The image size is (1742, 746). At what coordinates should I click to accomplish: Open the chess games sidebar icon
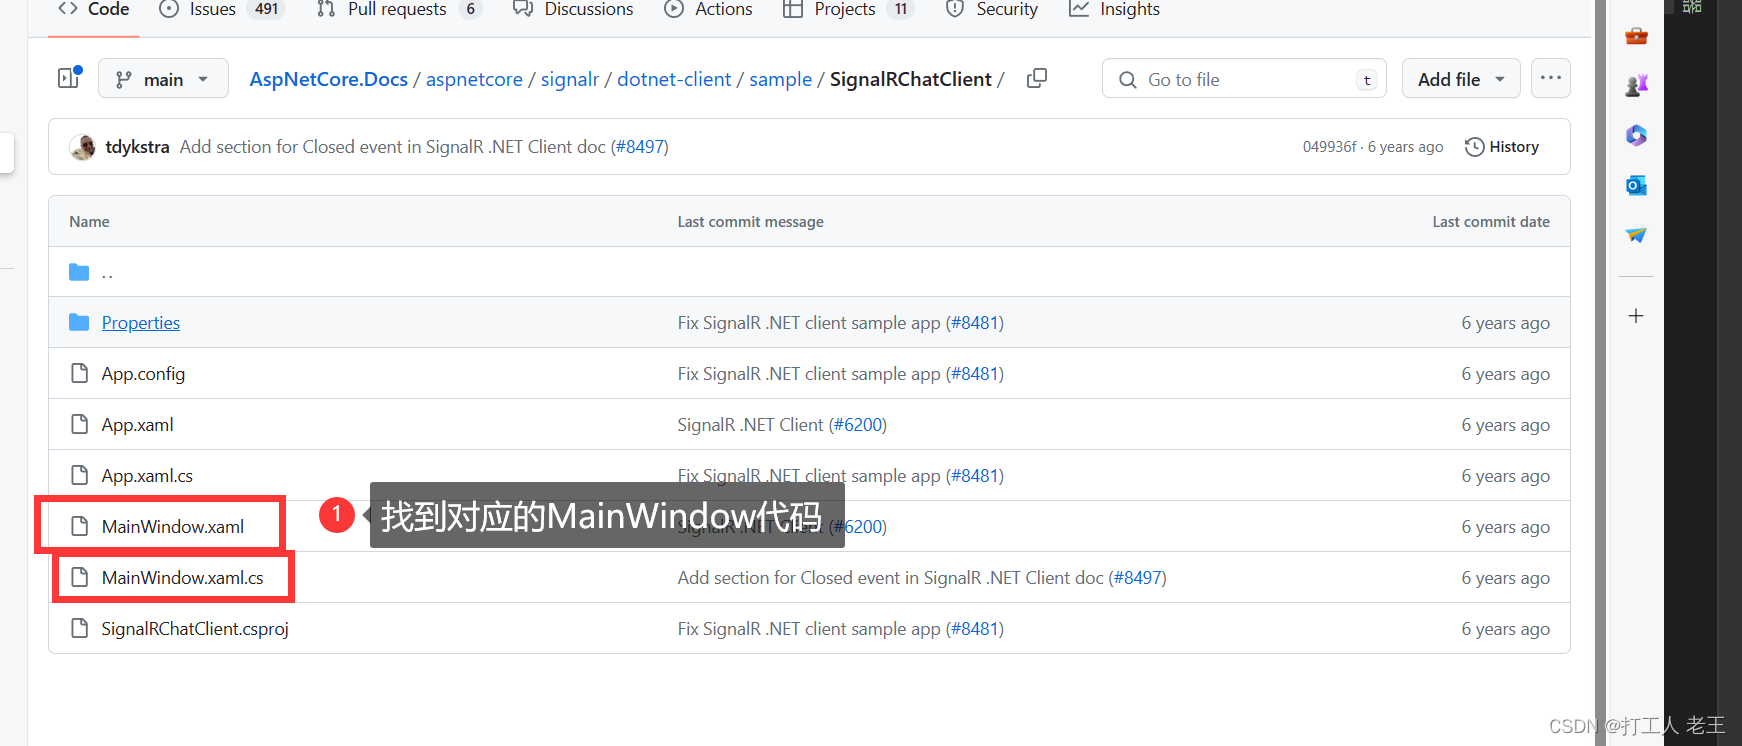[x=1636, y=85]
